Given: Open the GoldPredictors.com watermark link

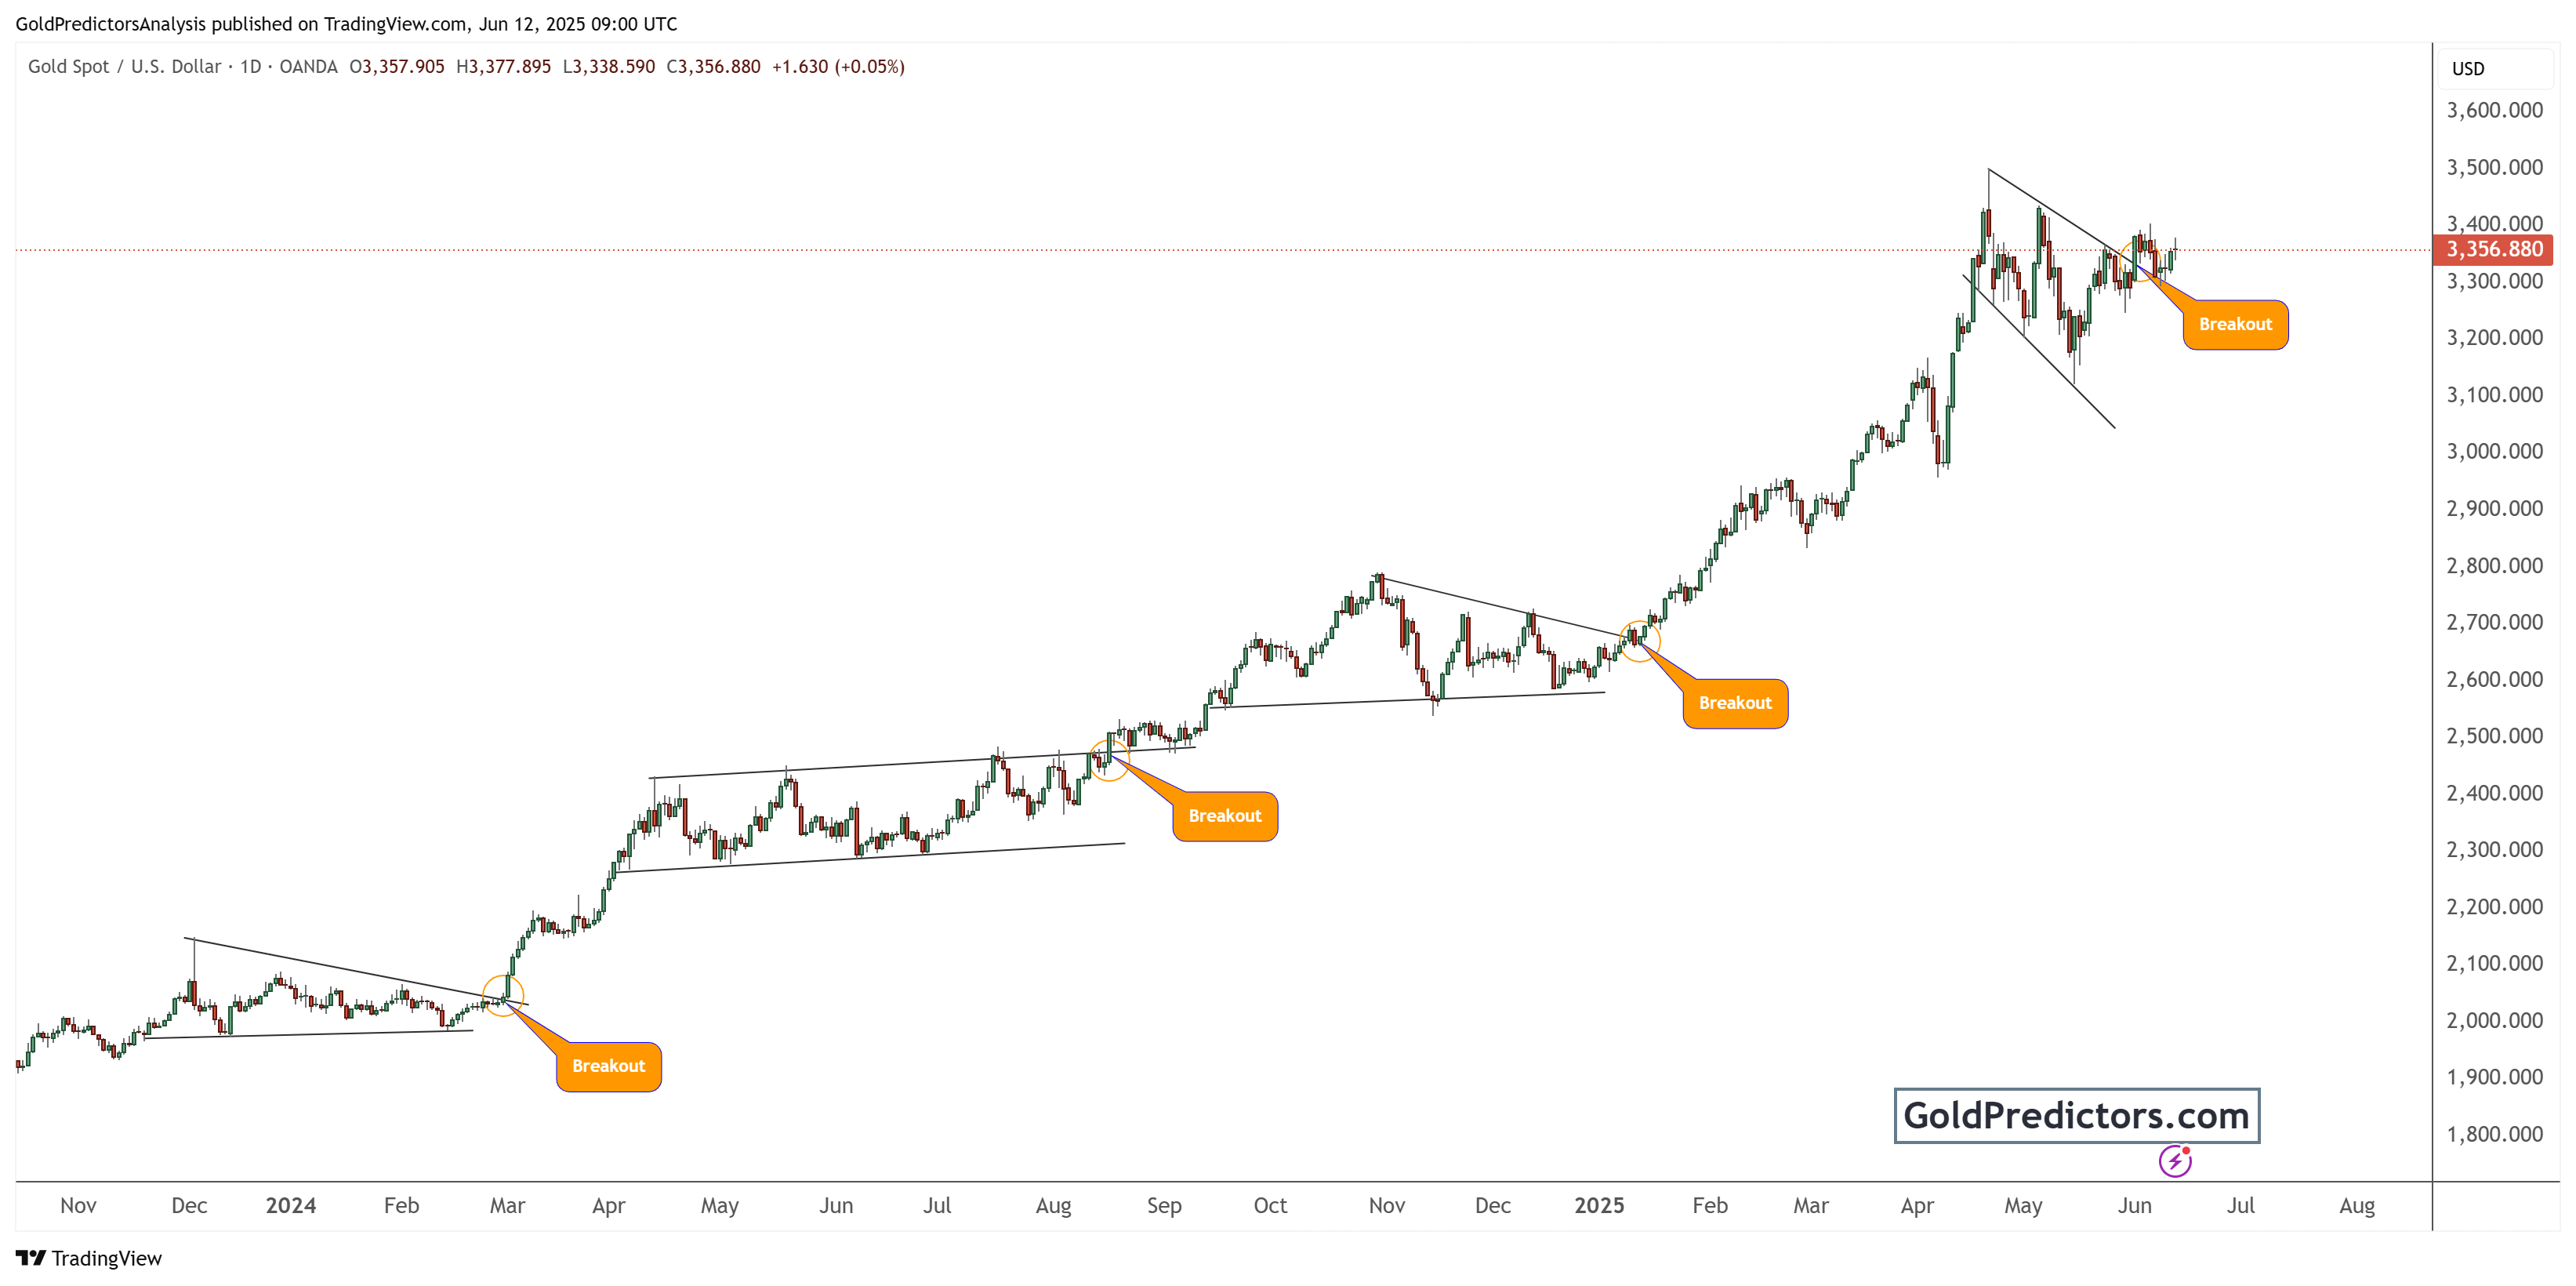Looking at the screenshot, I should (2077, 1115).
